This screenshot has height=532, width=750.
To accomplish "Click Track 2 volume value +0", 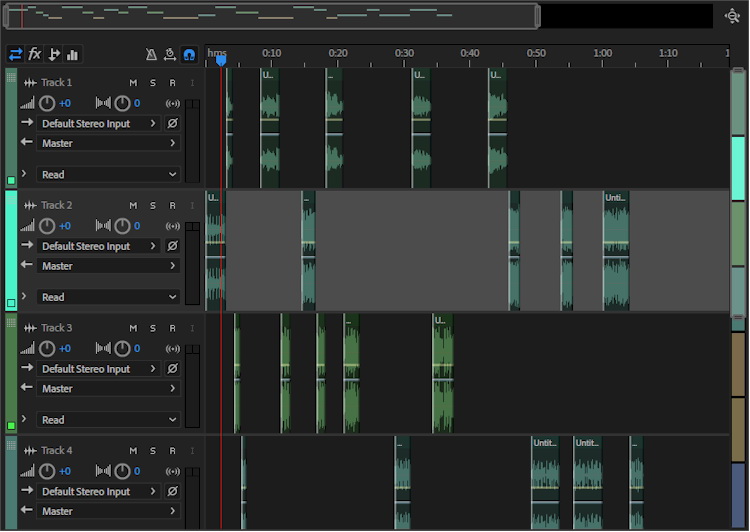I will coord(65,226).
